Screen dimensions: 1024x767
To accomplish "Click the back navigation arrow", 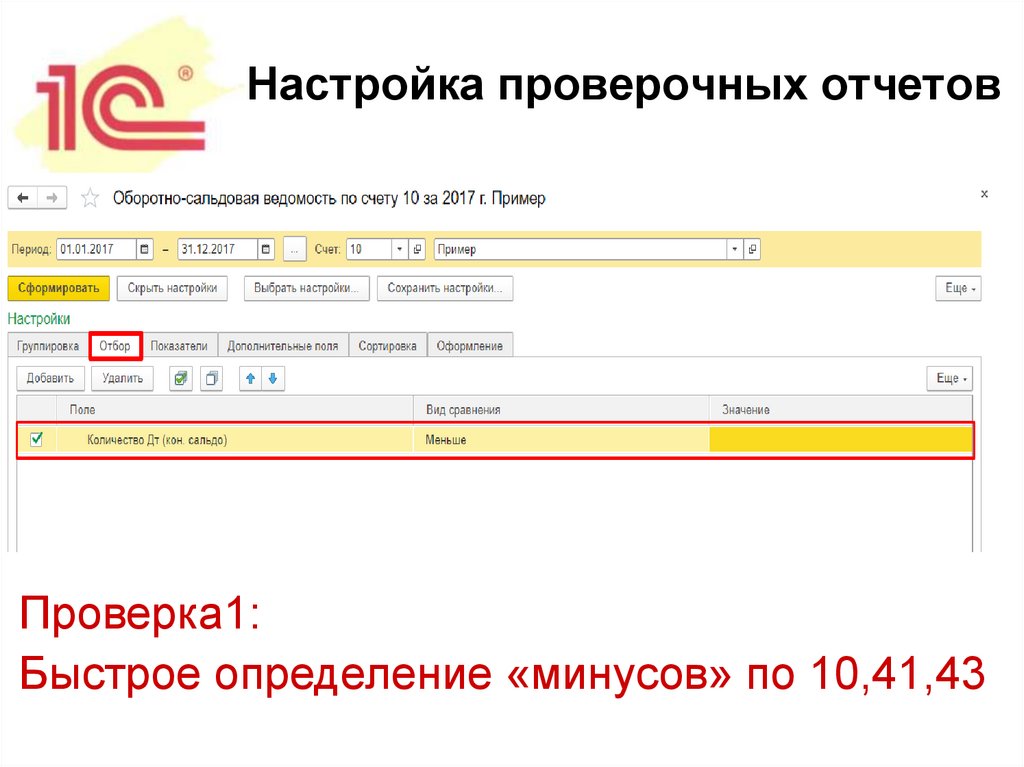I will (x=22, y=197).
